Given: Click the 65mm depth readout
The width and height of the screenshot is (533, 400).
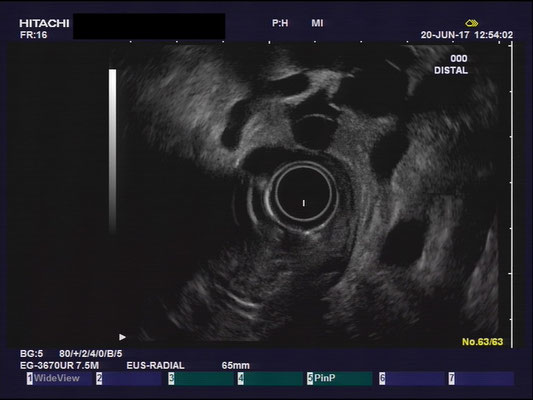Looking at the screenshot, I should (x=236, y=366).
